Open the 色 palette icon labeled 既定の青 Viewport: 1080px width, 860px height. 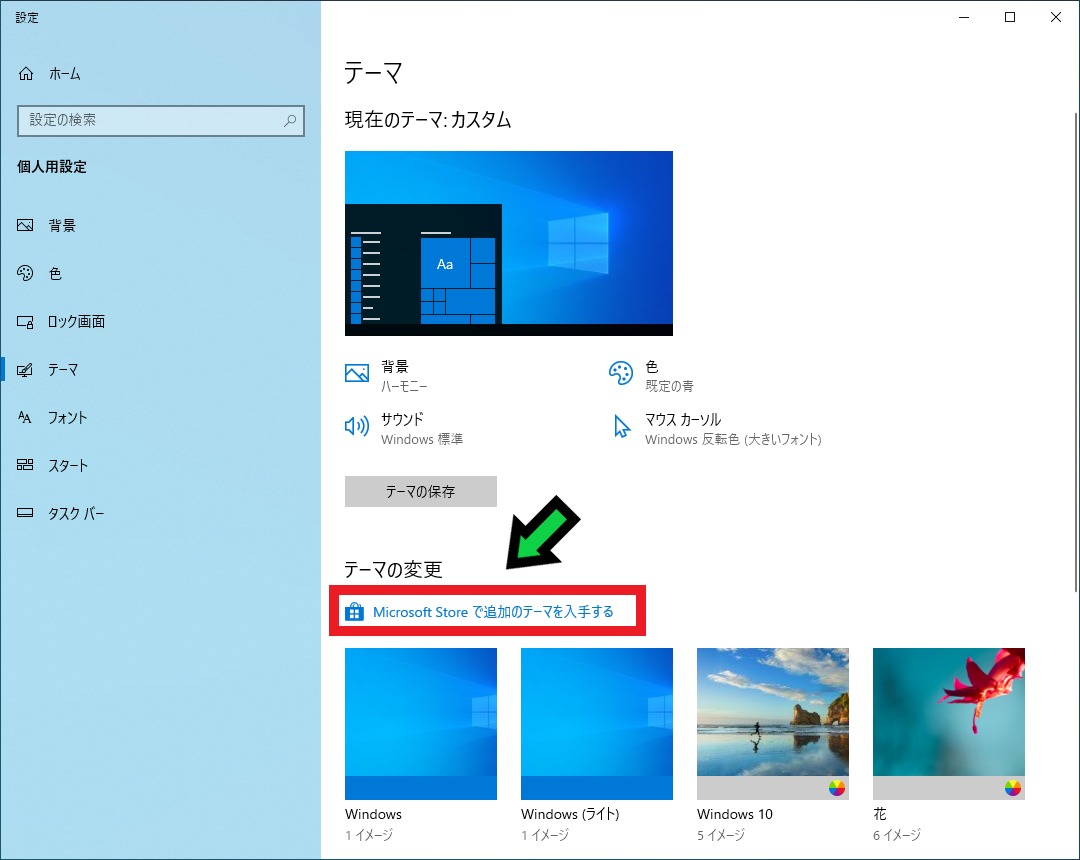click(622, 372)
